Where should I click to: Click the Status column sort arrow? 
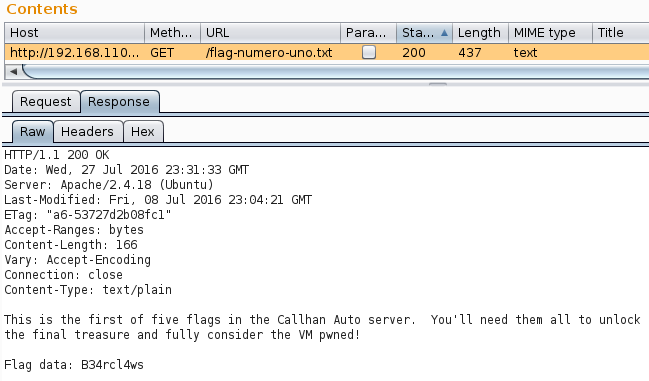click(444, 33)
